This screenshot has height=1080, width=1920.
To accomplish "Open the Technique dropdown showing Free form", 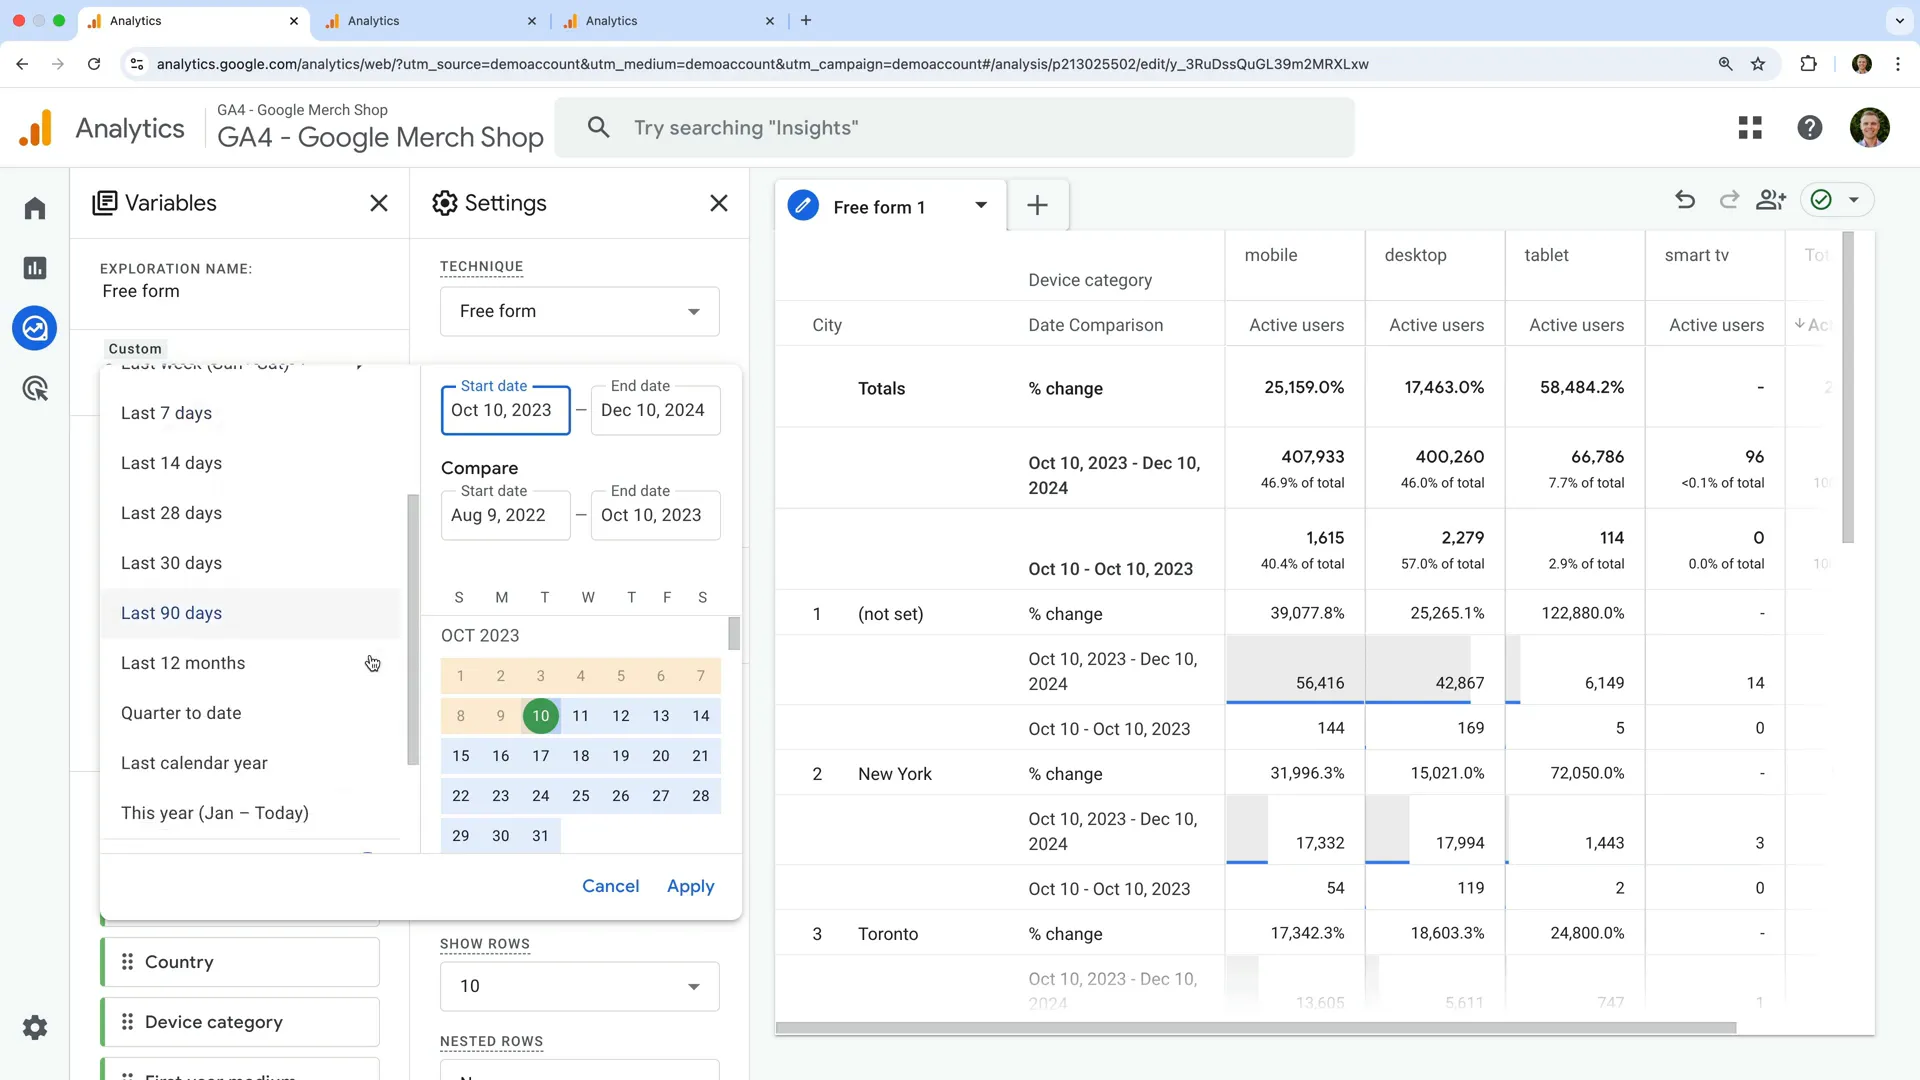I will point(579,311).
